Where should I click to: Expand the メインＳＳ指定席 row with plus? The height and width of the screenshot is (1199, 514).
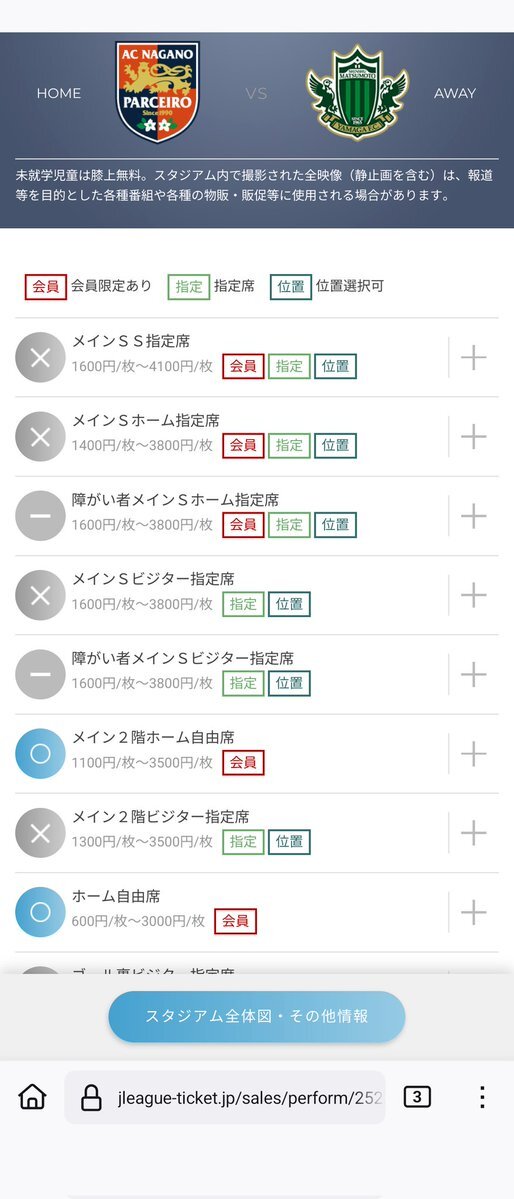tap(473, 357)
